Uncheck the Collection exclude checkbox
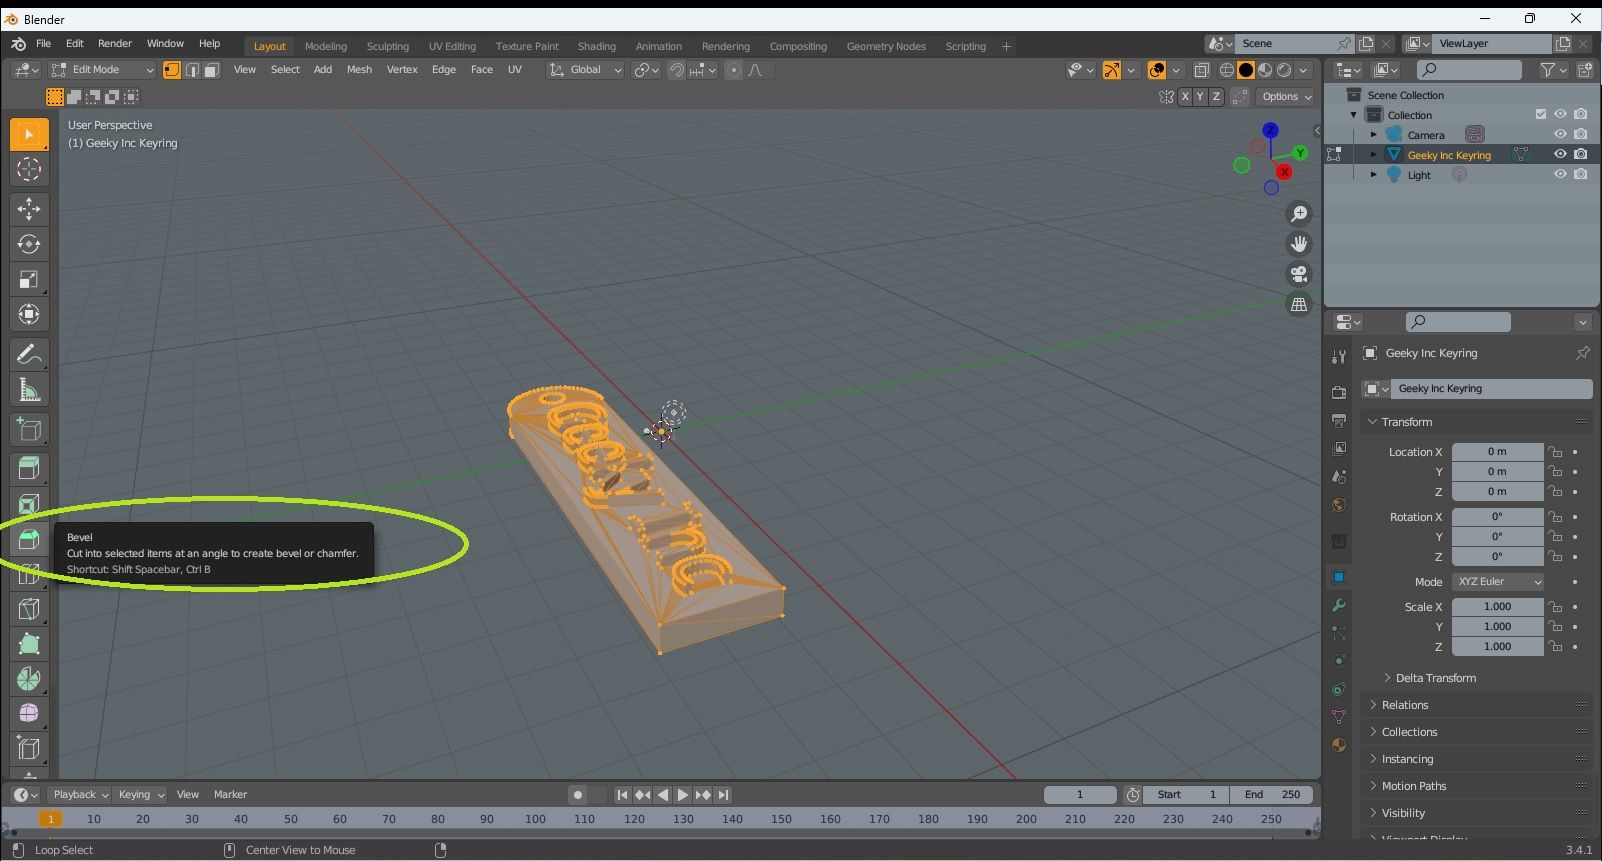Viewport: 1602px width, 861px height. [x=1541, y=114]
